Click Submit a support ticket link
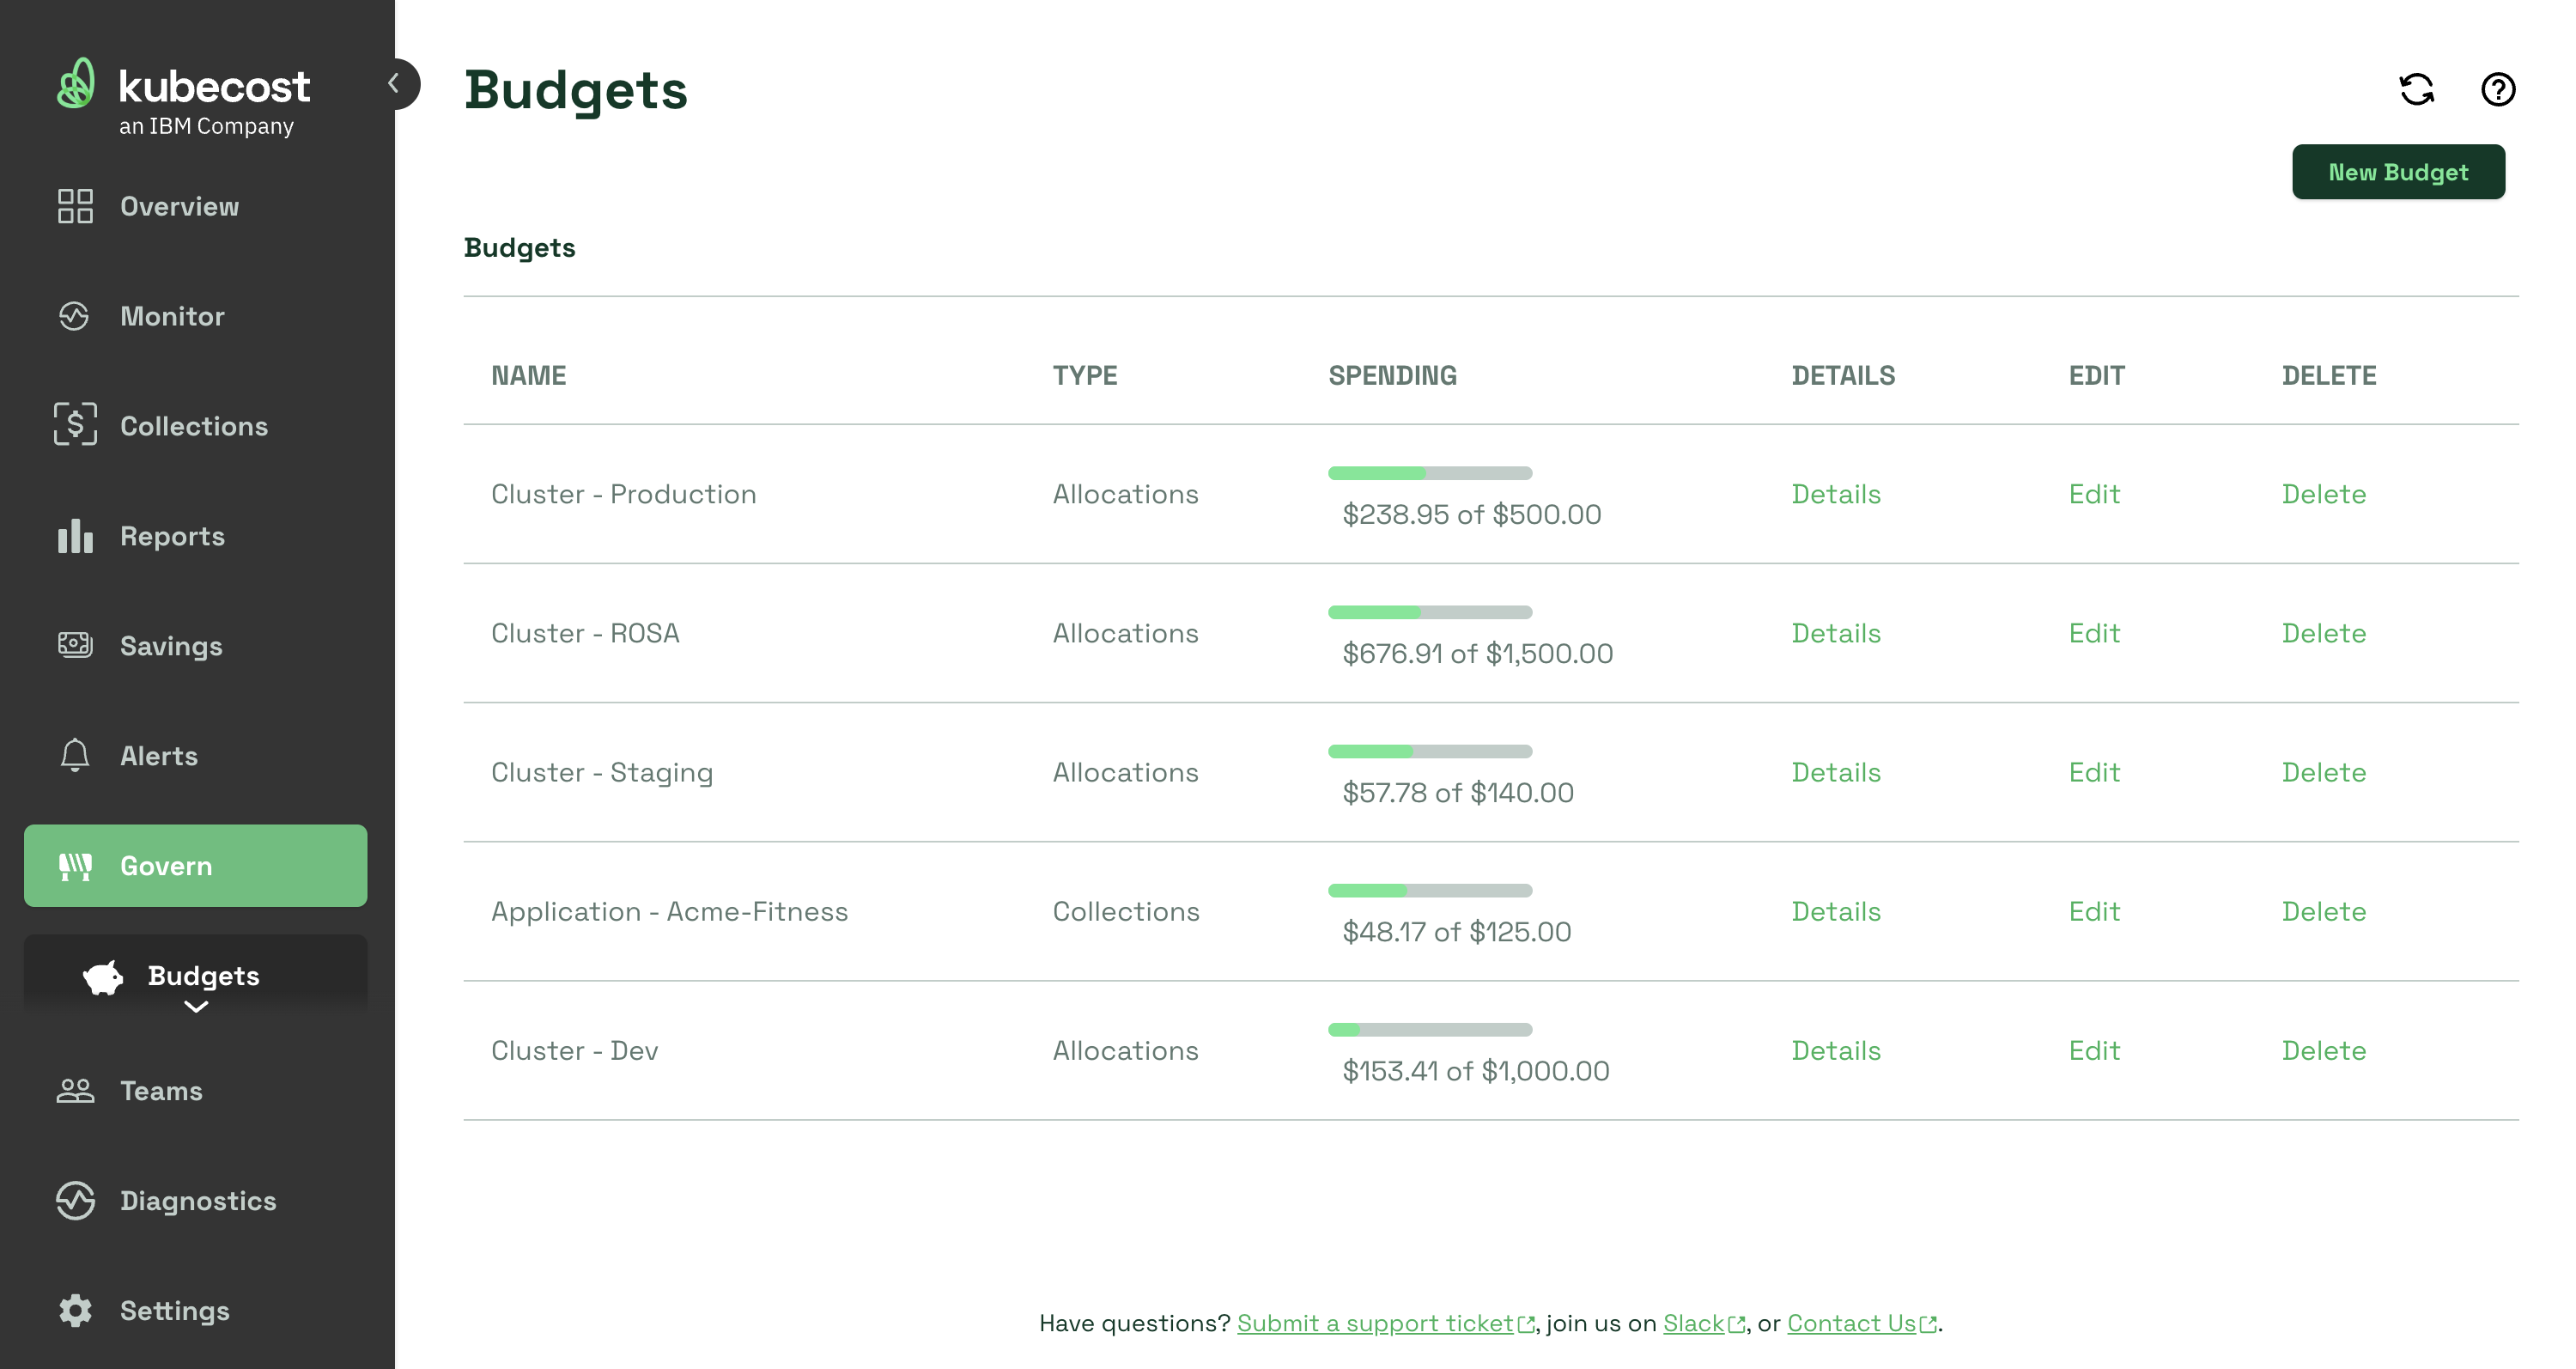This screenshot has height=1369, width=2576. coord(1375,1323)
